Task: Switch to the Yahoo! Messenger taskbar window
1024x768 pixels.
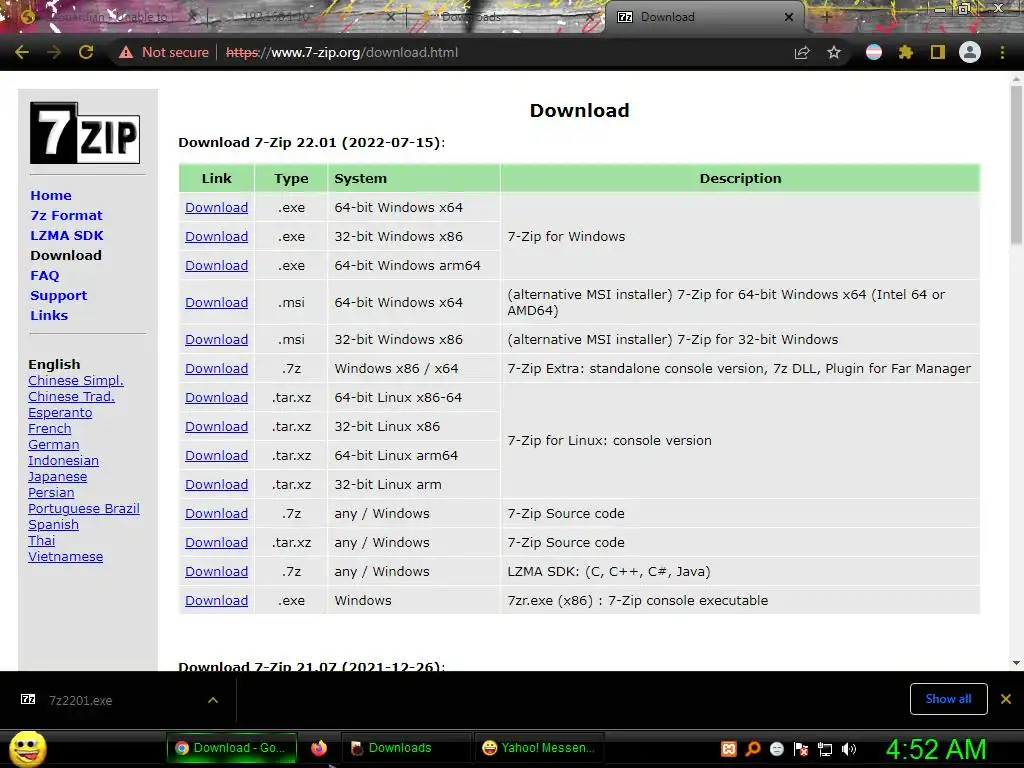Action: tap(539, 748)
